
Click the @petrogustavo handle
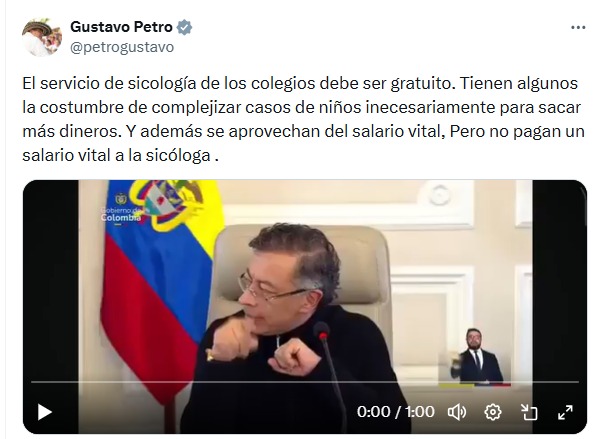[122, 47]
